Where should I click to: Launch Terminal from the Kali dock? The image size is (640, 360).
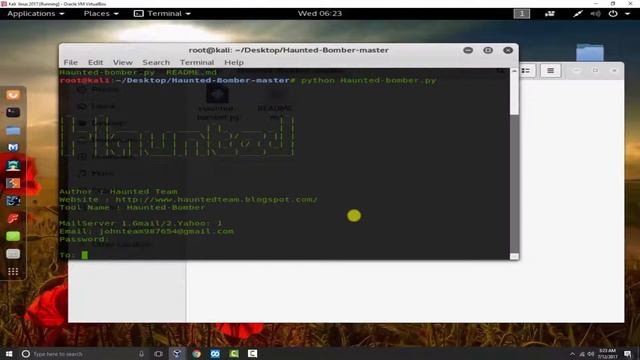coord(13,112)
